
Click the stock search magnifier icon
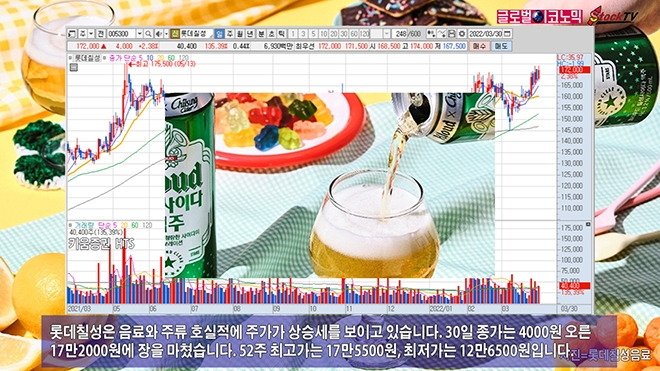(148, 34)
